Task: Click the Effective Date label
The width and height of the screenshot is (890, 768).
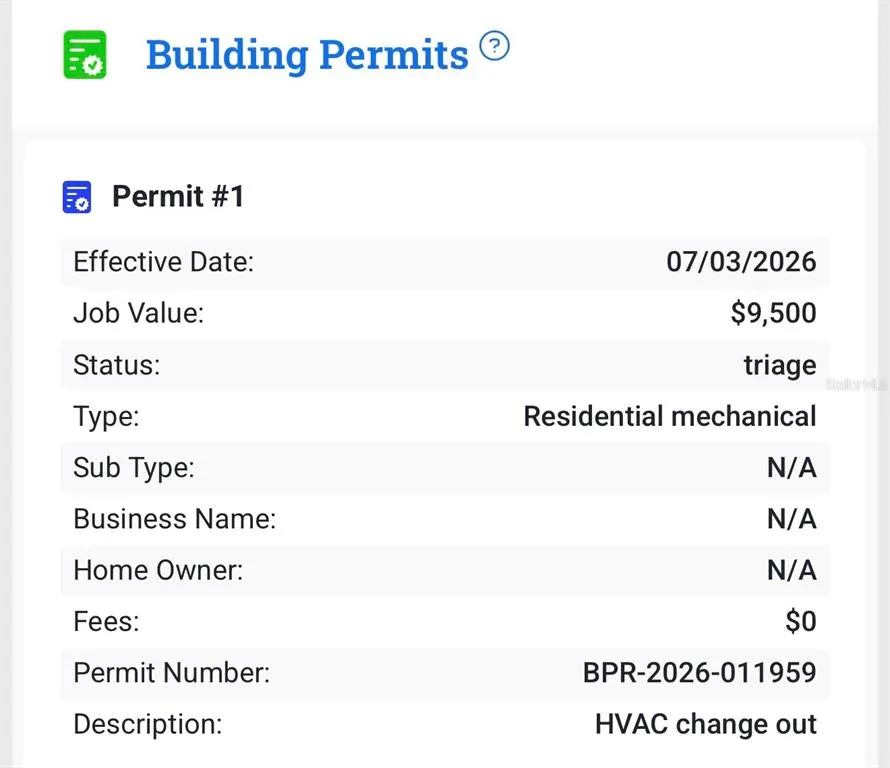Action: [163, 262]
